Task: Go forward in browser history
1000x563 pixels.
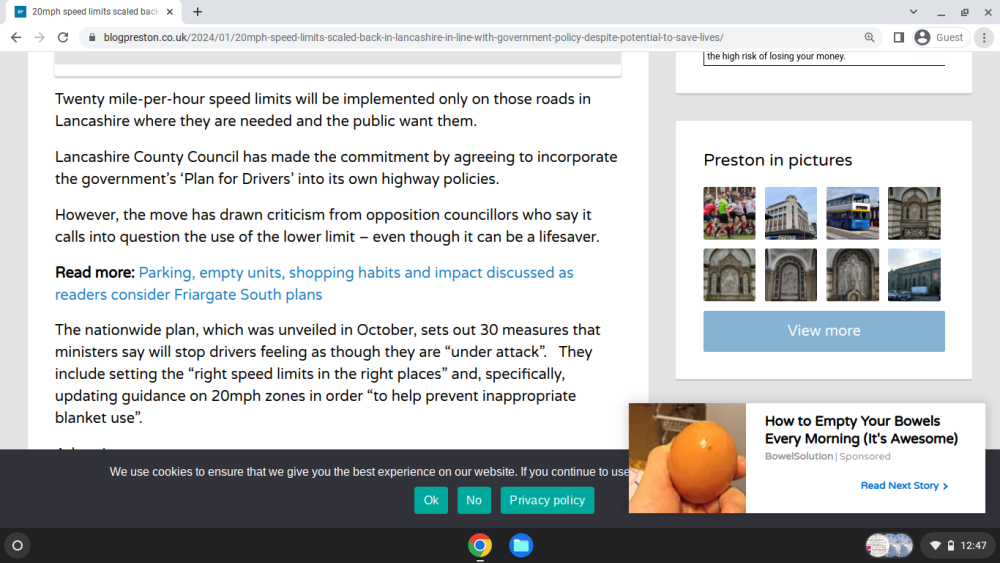Action: (x=40, y=38)
